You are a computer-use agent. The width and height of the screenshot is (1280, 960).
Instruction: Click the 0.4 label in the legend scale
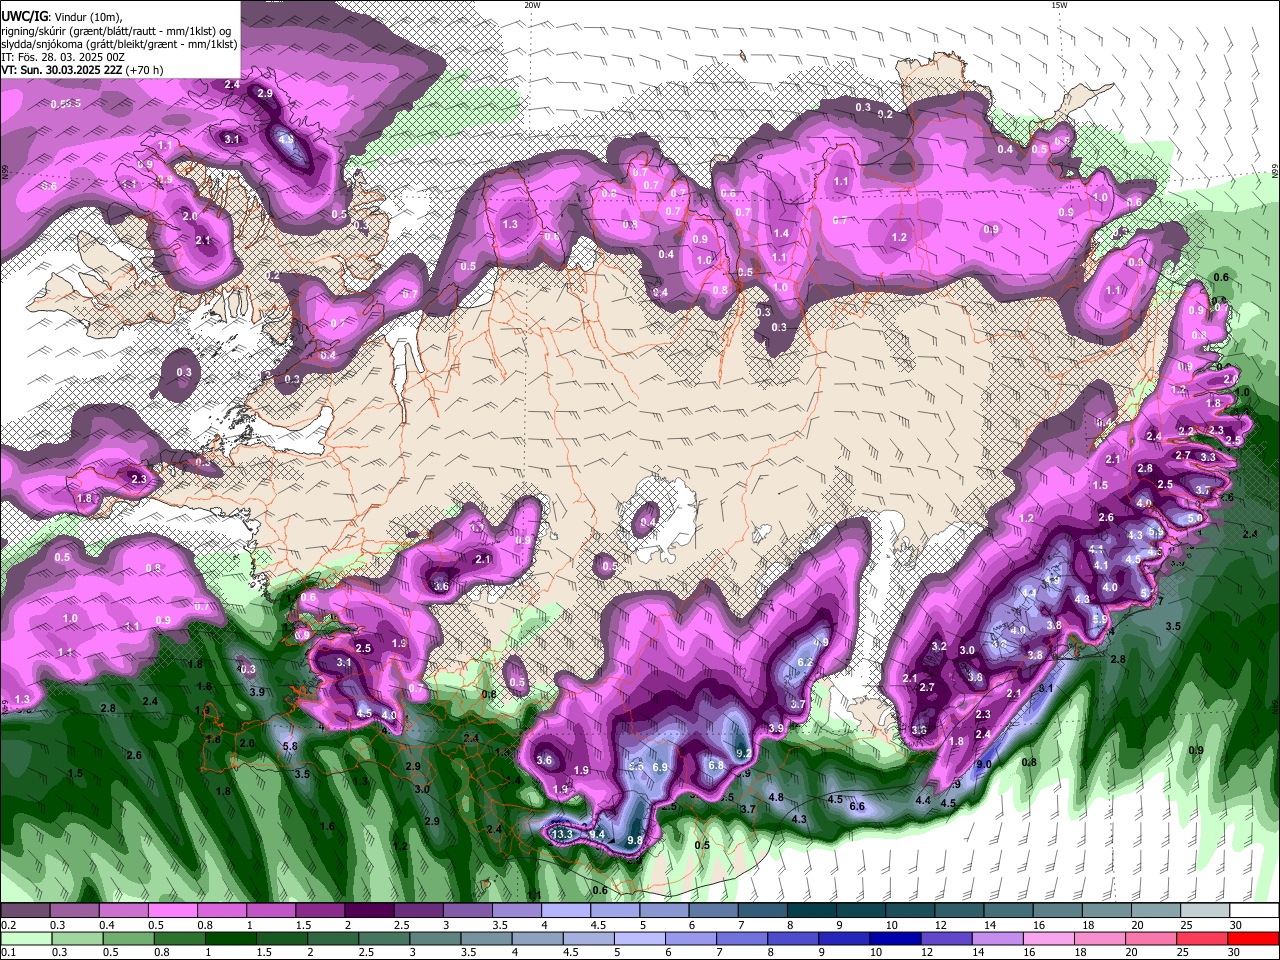(106, 925)
